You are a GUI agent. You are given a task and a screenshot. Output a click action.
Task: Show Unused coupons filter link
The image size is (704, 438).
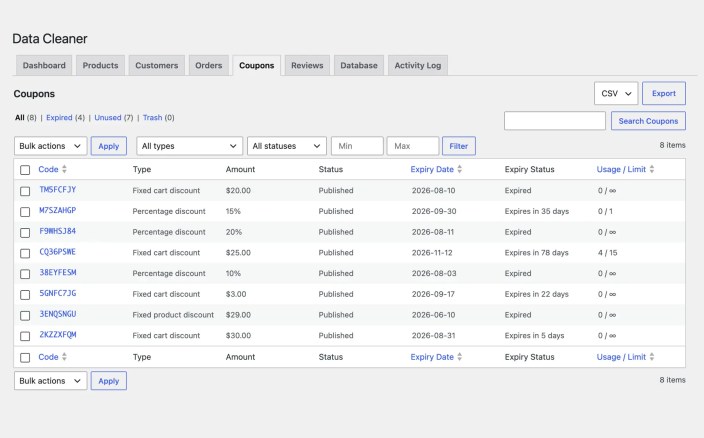coord(108,118)
